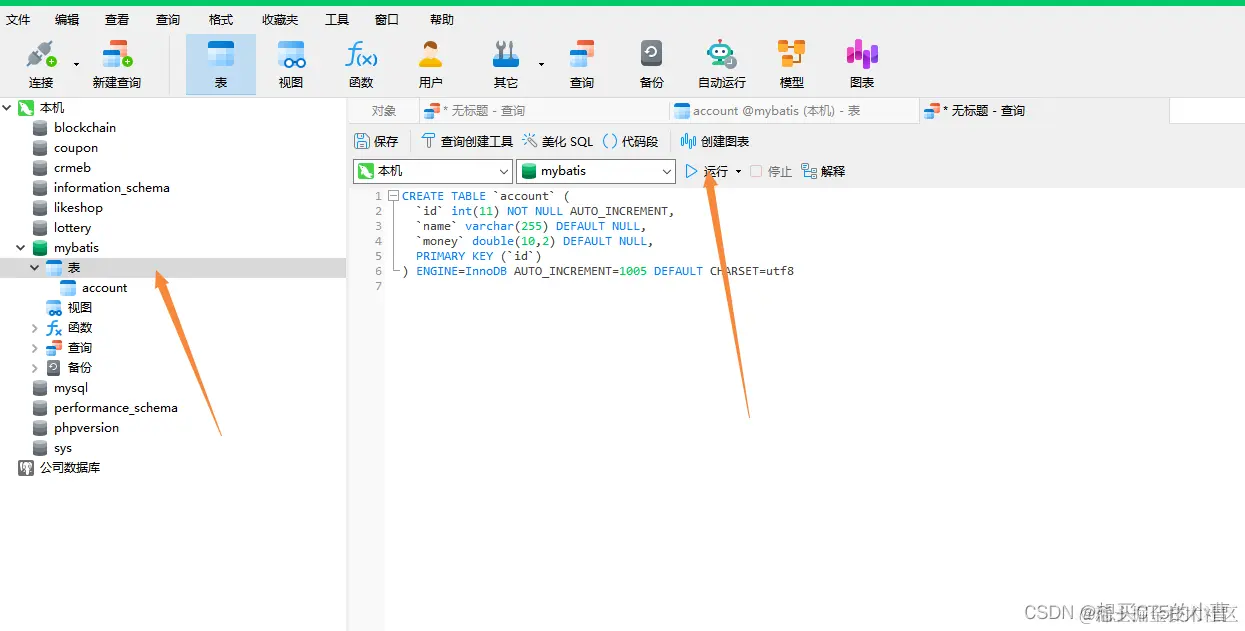Screen dimensions: 1245x631
Task: Click the Stop (停止) button
Action: [x=771, y=171]
